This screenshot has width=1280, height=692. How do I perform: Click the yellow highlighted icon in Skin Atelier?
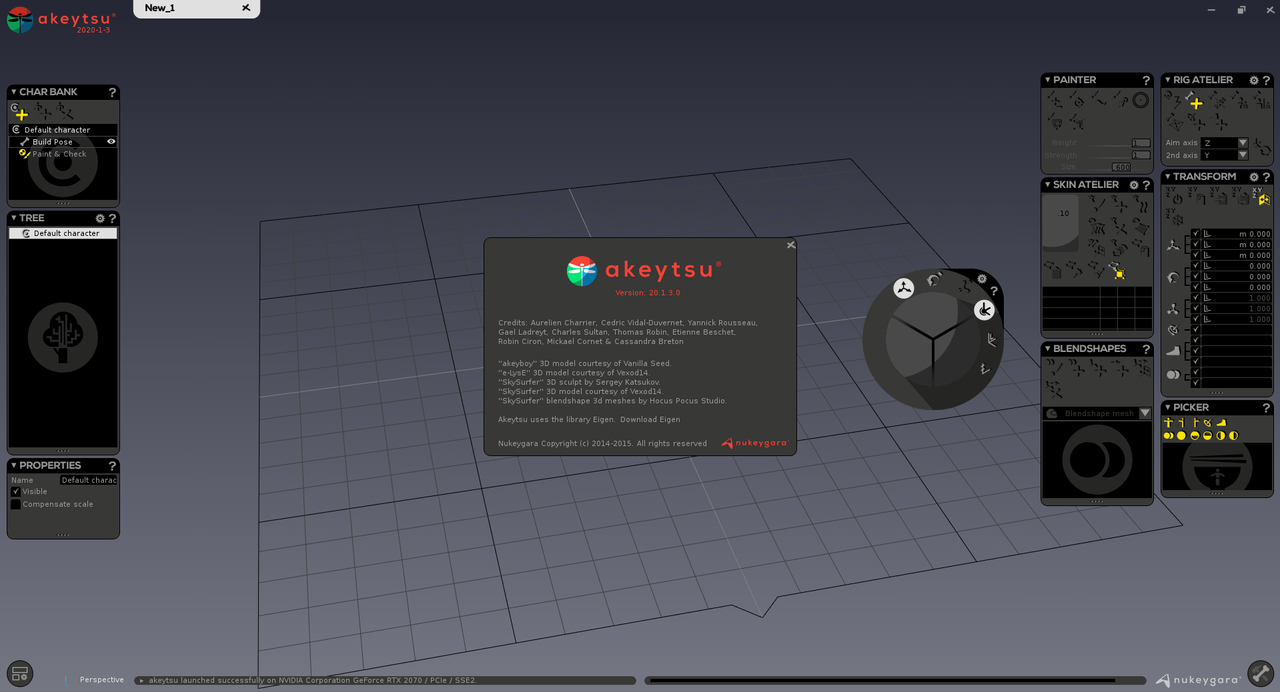click(x=1119, y=273)
